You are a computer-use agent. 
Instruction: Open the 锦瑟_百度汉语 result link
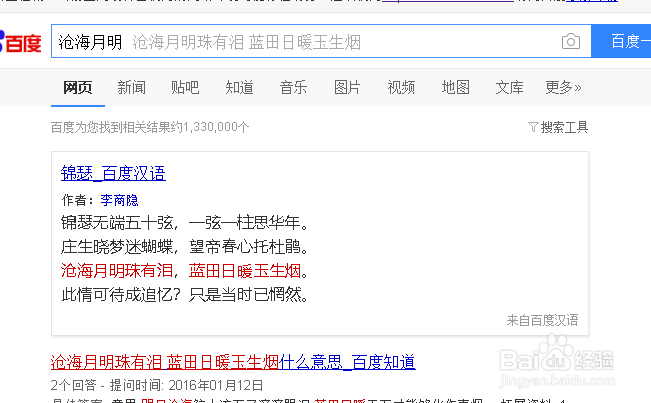coord(113,173)
